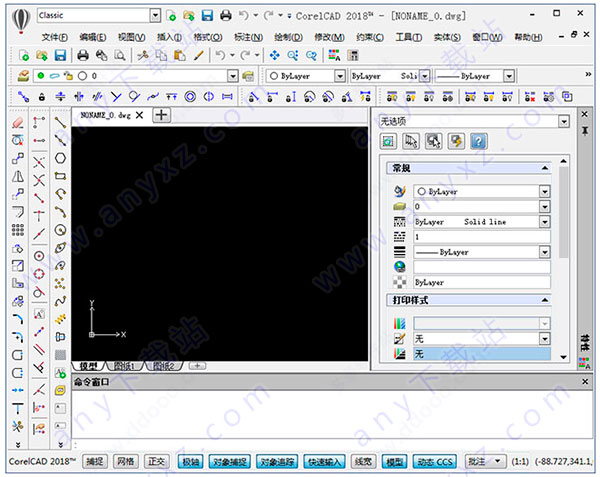
Task: Click the Print icon in standard toolbar
Action: [x=83, y=56]
